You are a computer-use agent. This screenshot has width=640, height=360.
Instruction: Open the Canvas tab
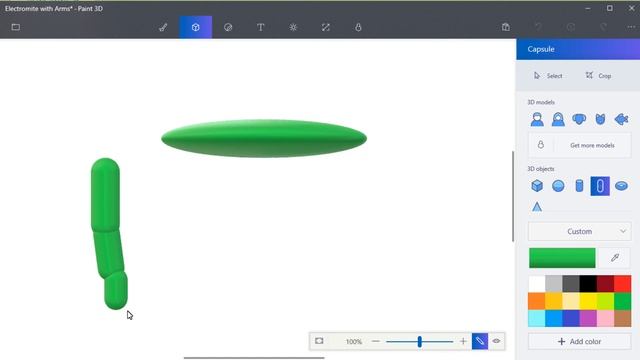326,27
